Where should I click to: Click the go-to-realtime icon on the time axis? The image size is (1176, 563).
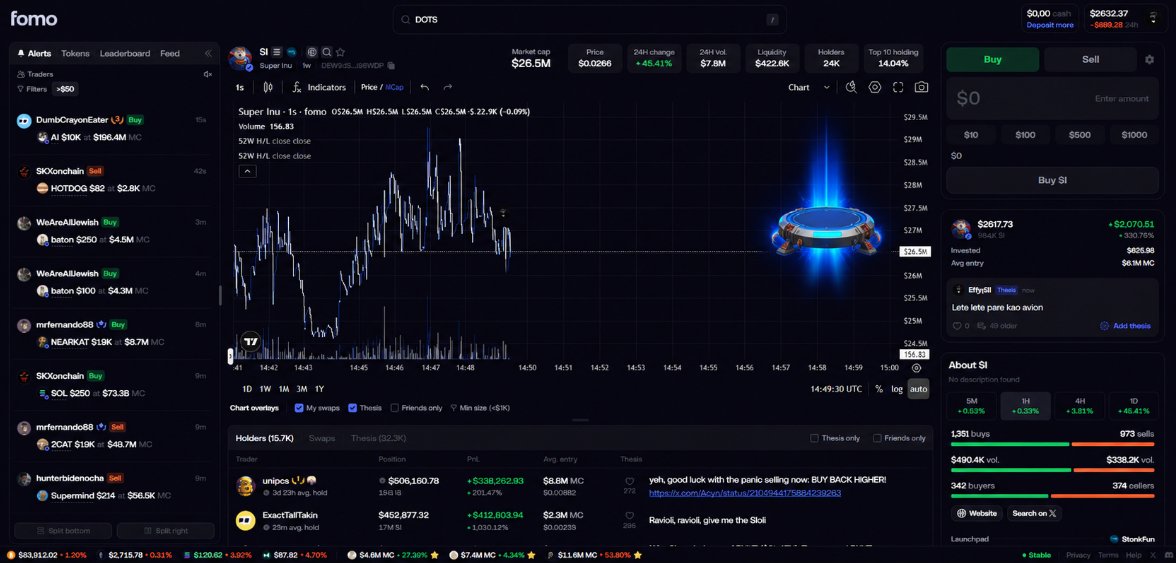[x=916, y=368]
